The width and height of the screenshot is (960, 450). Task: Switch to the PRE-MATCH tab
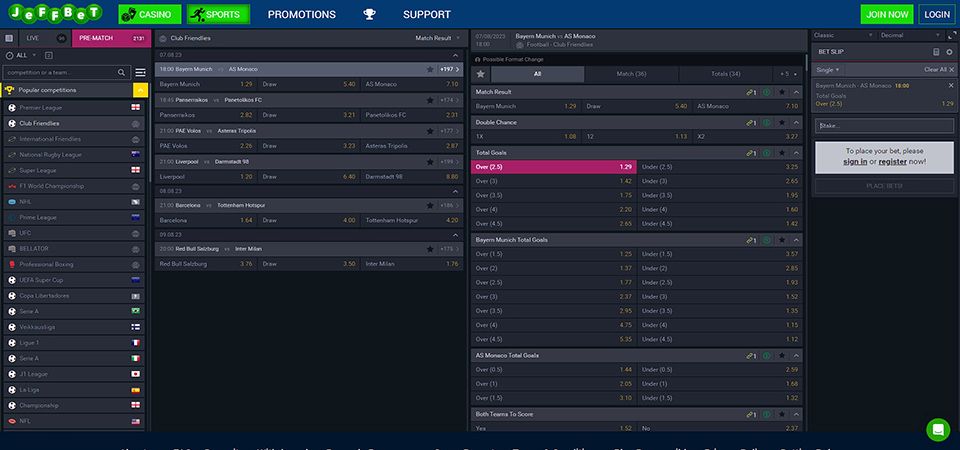tap(110, 38)
